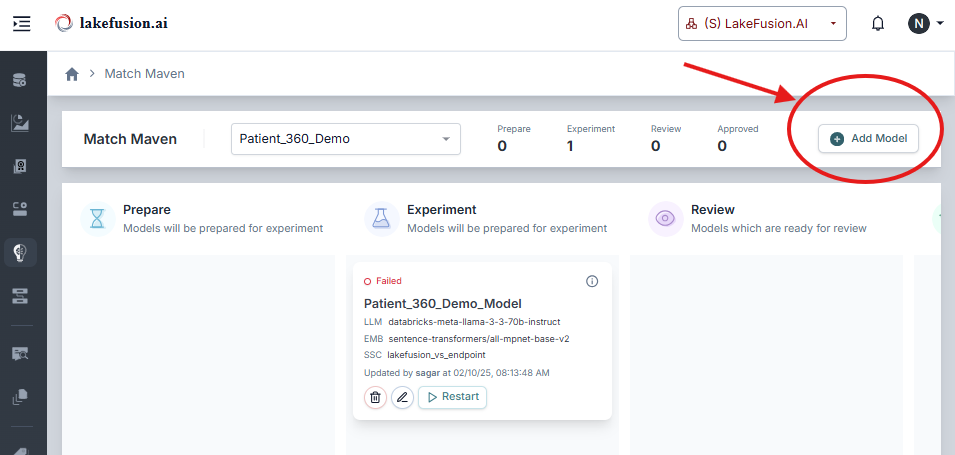The image size is (955, 455).
Task: Click the Updated by sagar timestamp
Action: [x=457, y=372]
